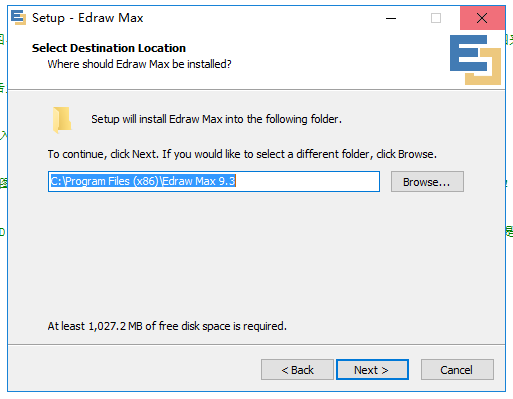Click the 'To continue, click Next' instruction
The height and width of the screenshot is (399, 513).
tap(242, 154)
